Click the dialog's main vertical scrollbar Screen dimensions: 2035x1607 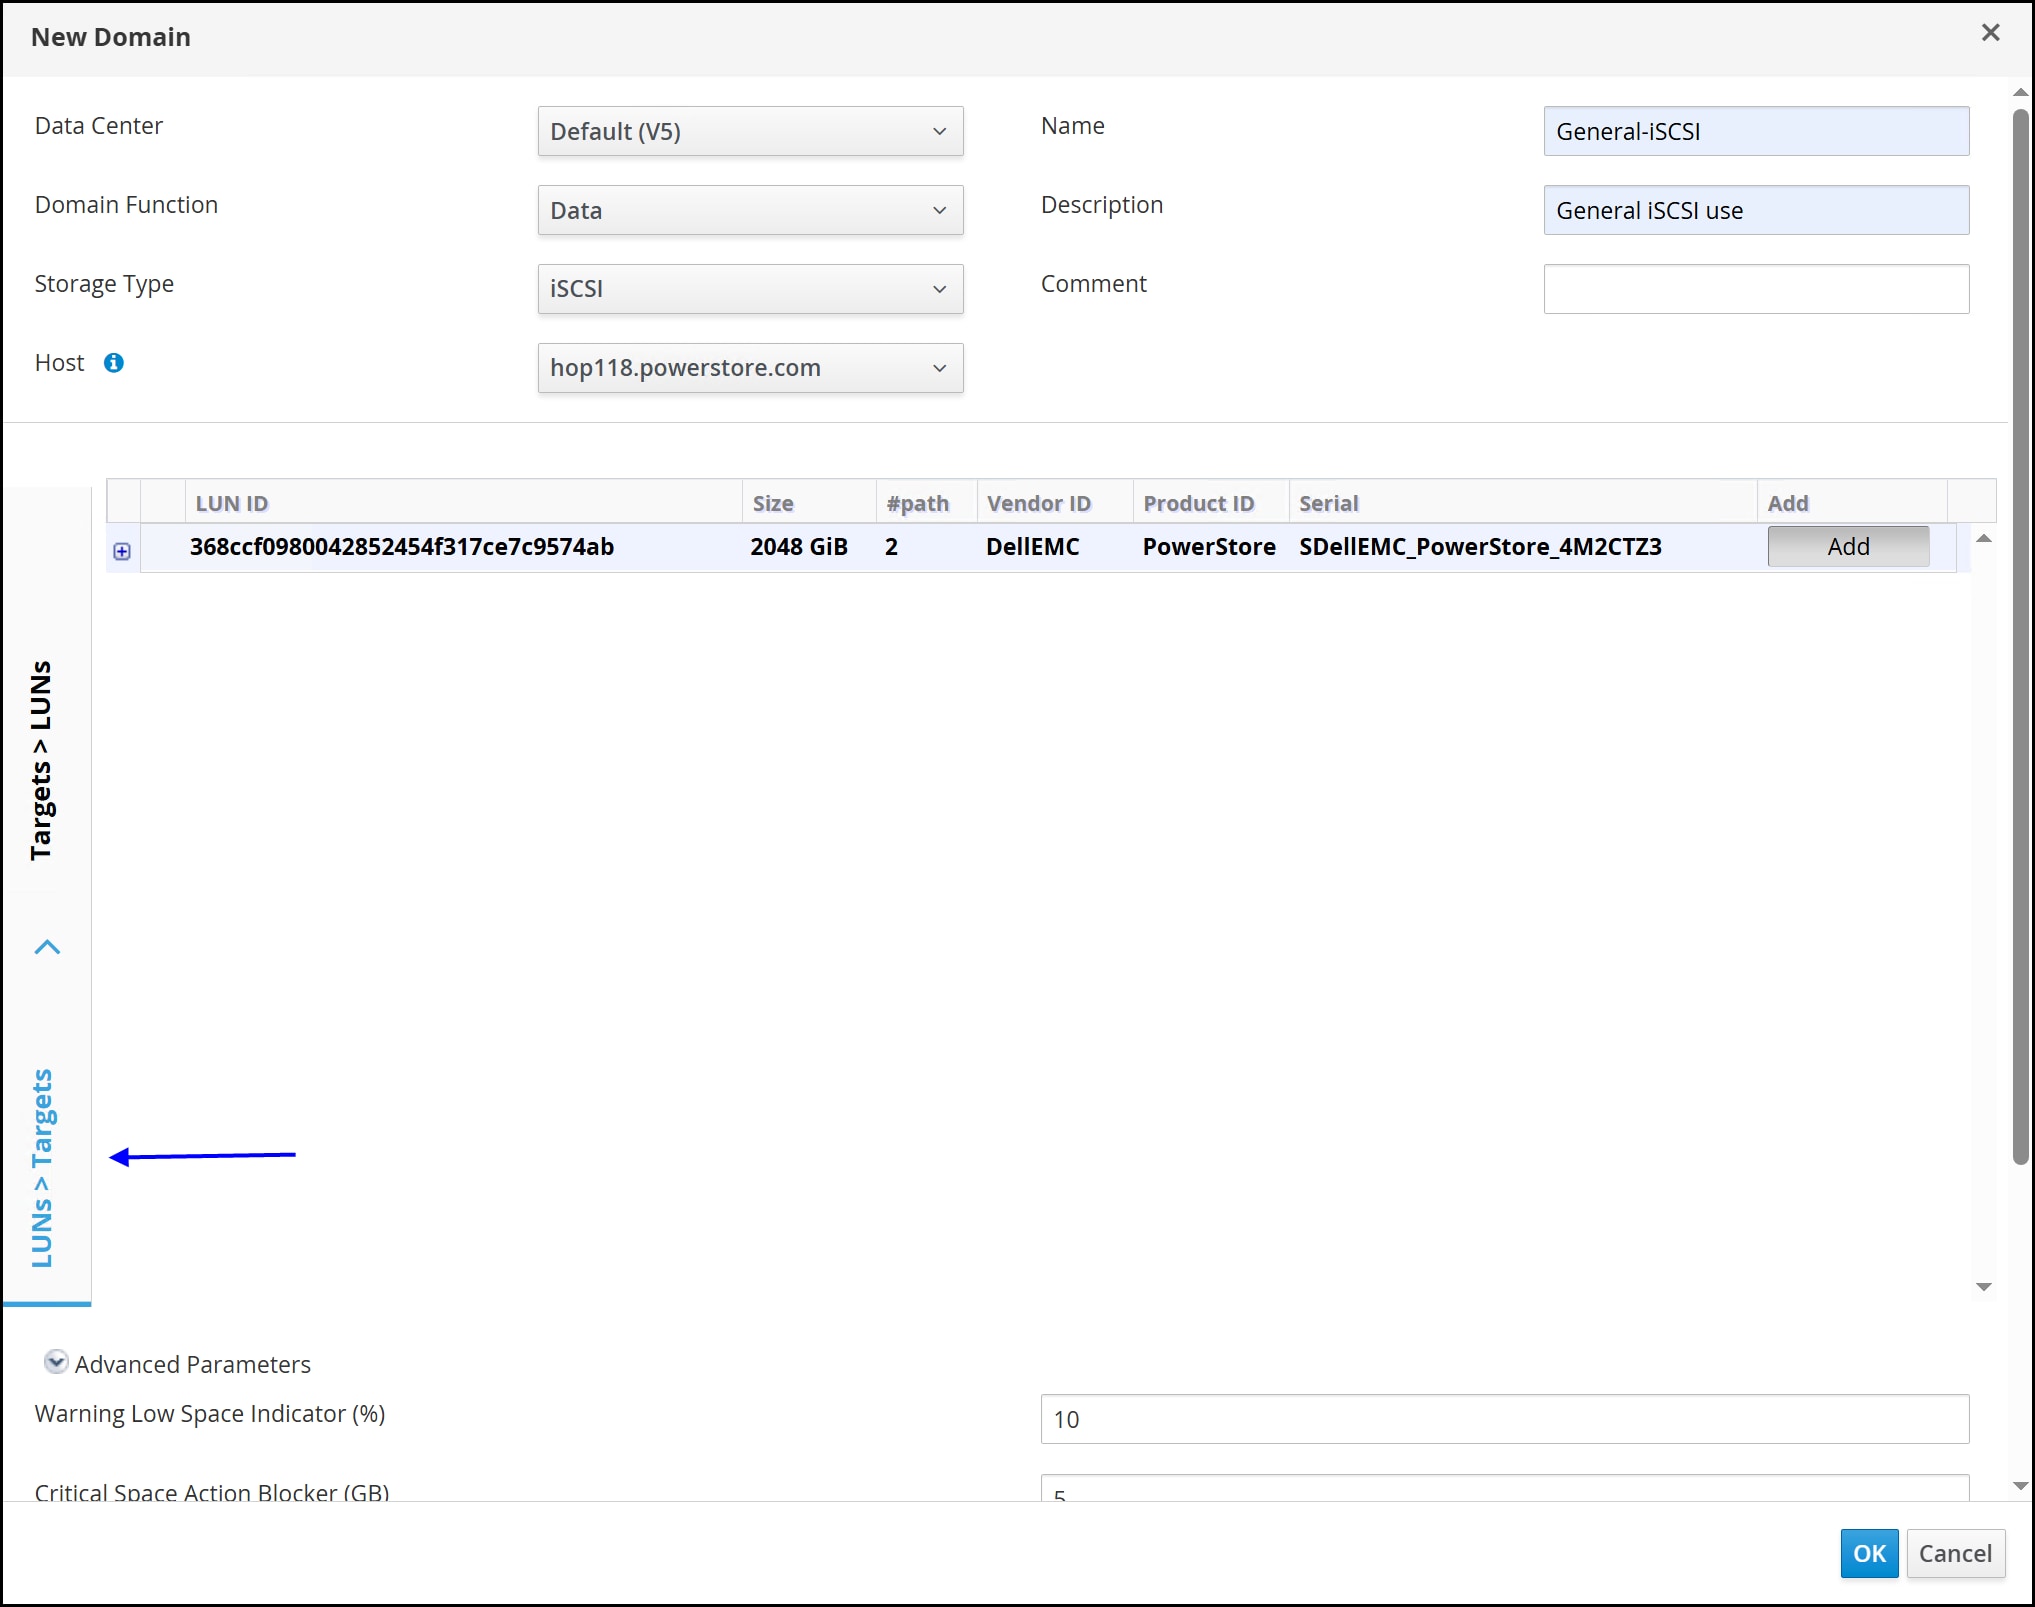[x=2021, y=636]
